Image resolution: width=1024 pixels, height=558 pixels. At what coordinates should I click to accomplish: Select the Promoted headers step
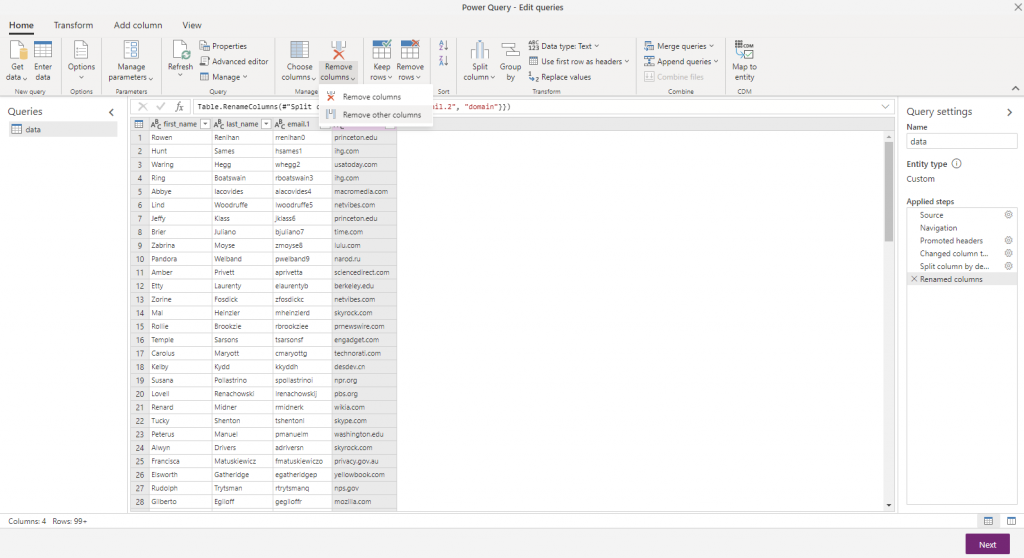[951, 240]
